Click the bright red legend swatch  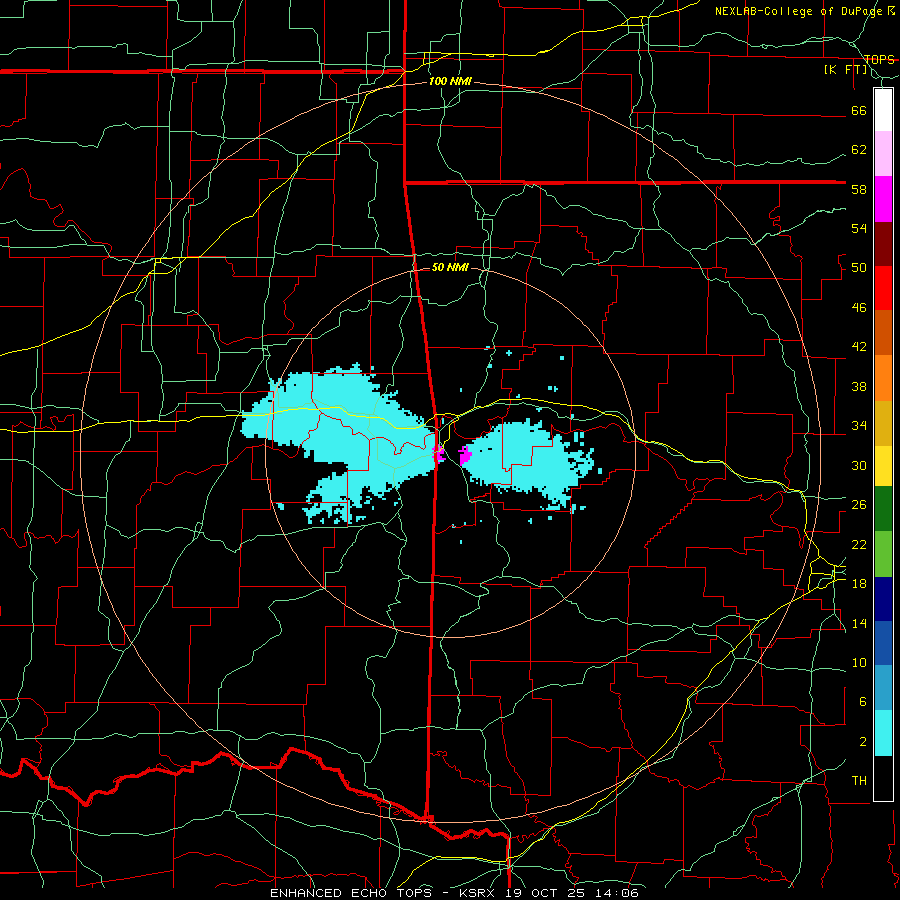click(x=883, y=288)
